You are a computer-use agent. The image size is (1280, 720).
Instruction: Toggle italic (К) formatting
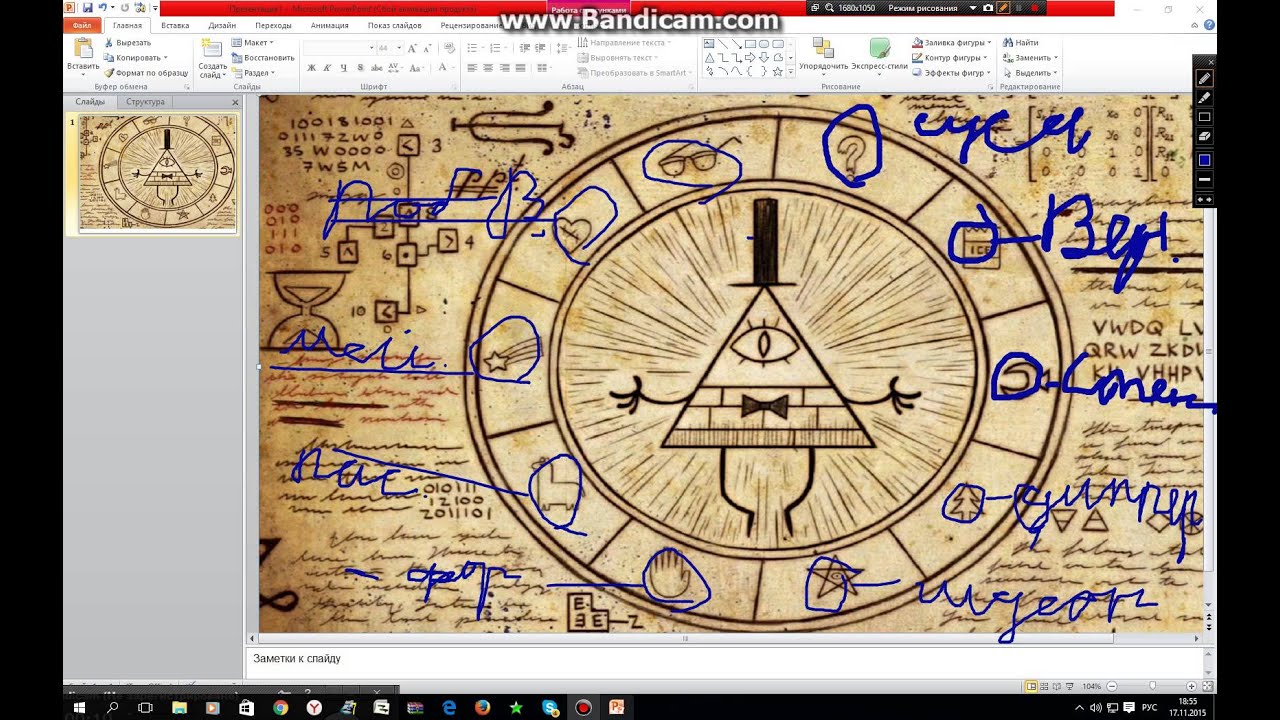coord(328,68)
